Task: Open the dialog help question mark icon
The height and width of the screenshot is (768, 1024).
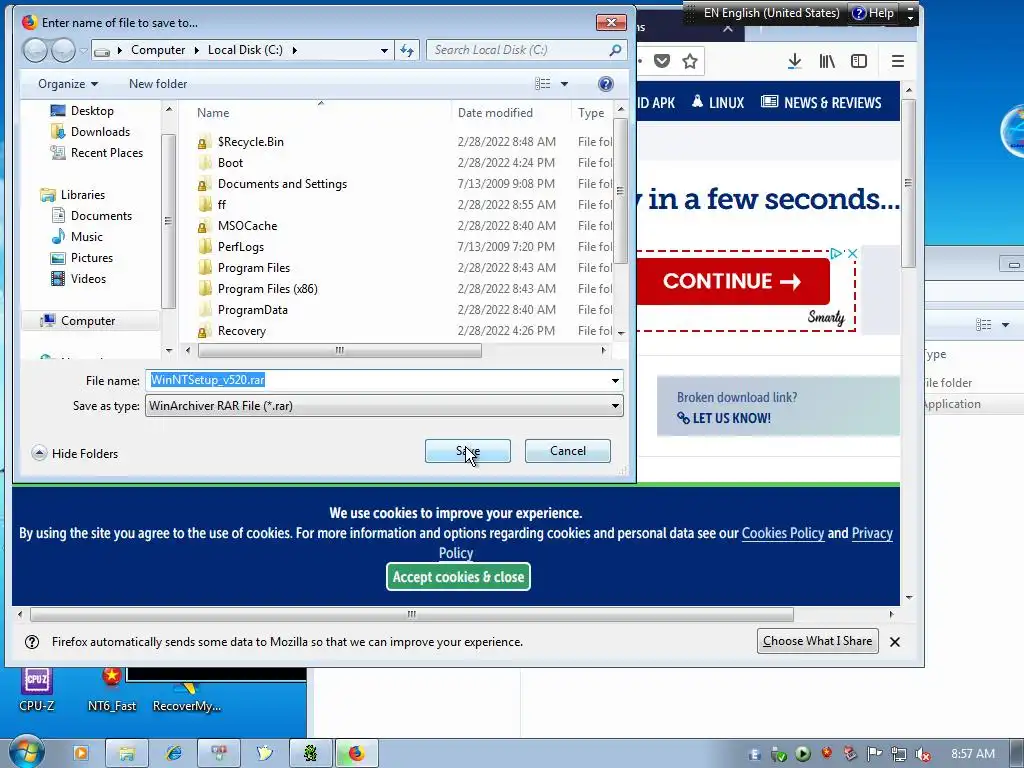Action: (x=605, y=84)
